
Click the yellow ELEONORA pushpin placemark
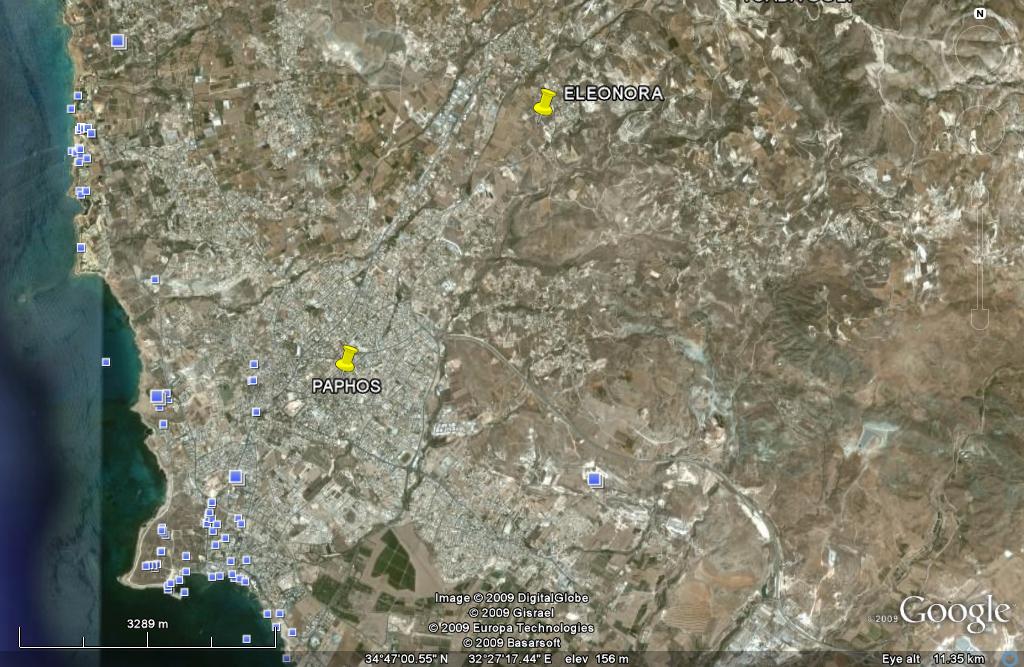tap(545, 103)
